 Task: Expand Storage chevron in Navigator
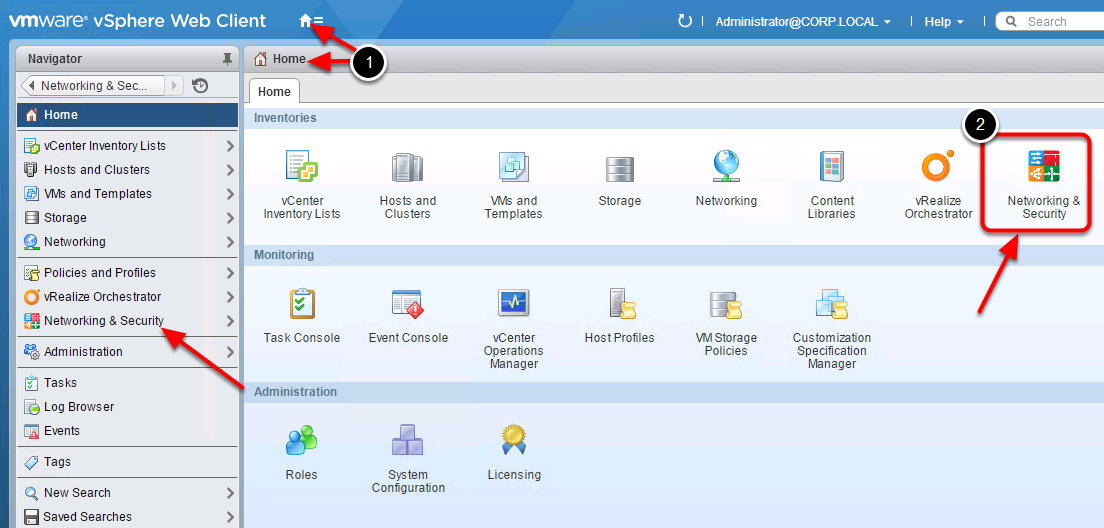(x=230, y=218)
